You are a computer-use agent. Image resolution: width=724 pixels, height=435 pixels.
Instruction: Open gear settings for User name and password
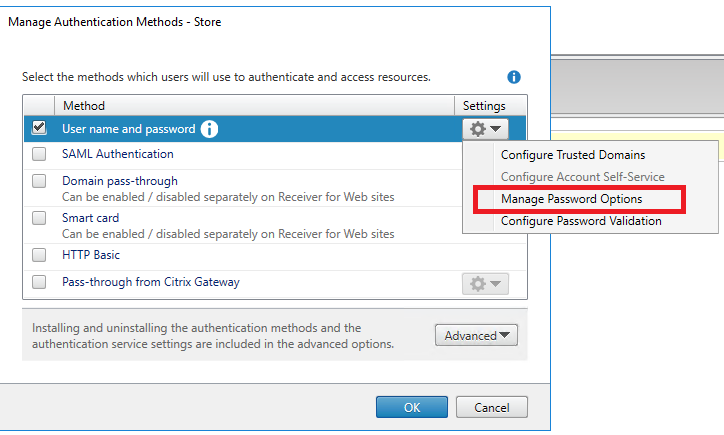pyautogui.click(x=485, y=129)
